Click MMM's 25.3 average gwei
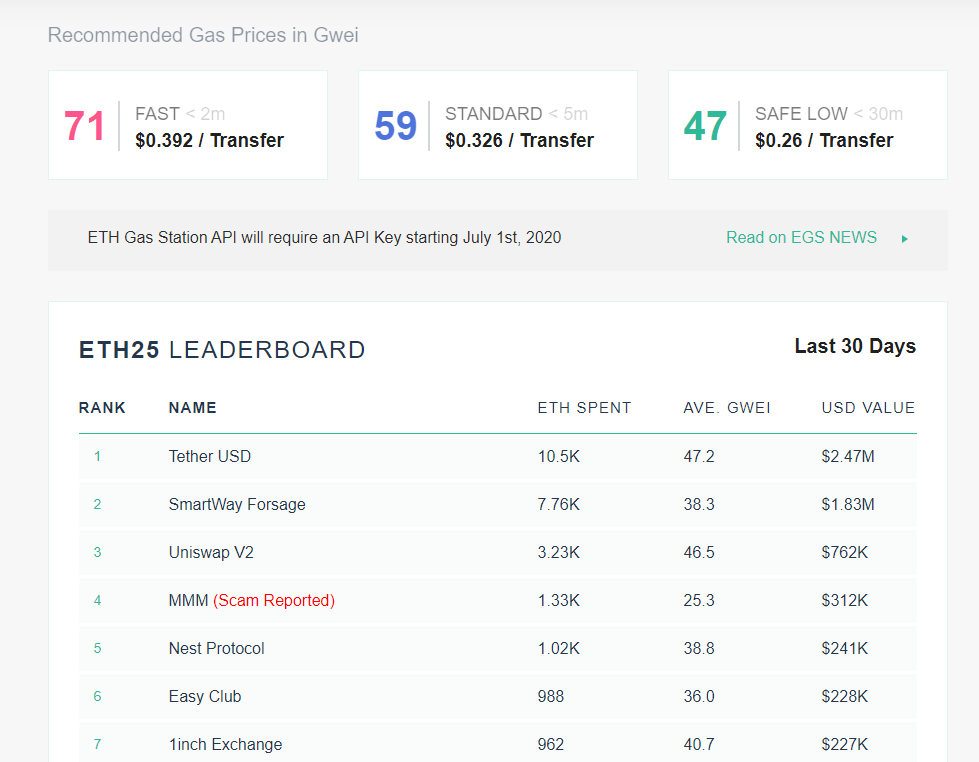 (x=699, y=601)
